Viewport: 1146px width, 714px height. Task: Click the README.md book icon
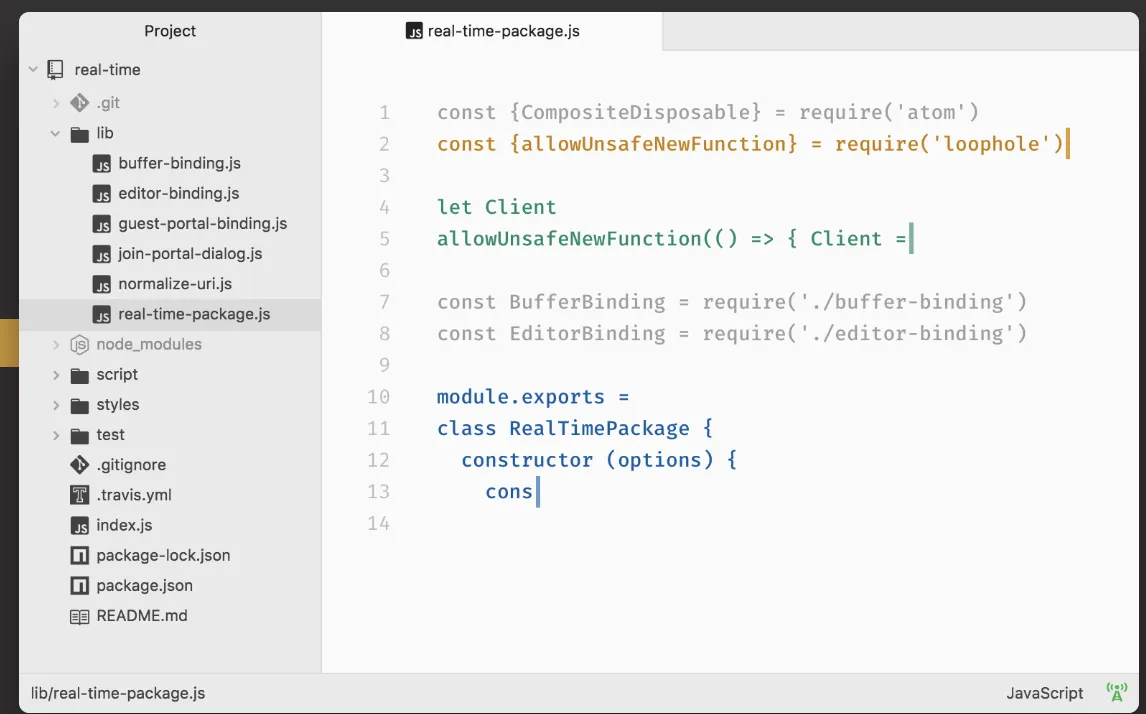click(x=79, y=616)
